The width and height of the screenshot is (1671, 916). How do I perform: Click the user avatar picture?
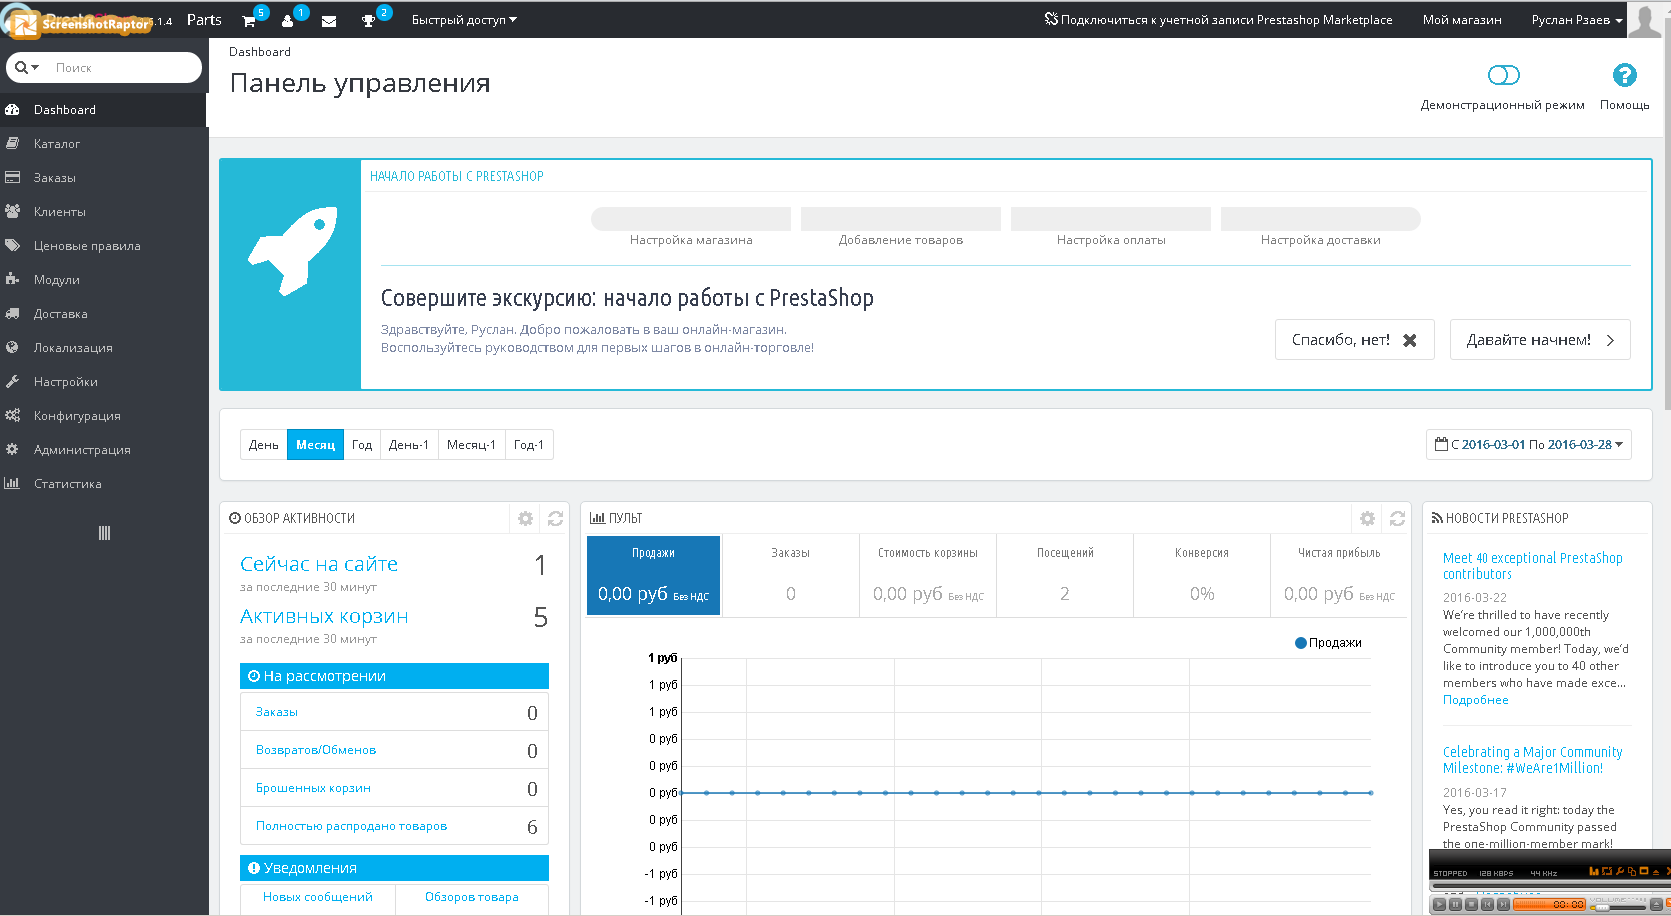click(1645, 19)
